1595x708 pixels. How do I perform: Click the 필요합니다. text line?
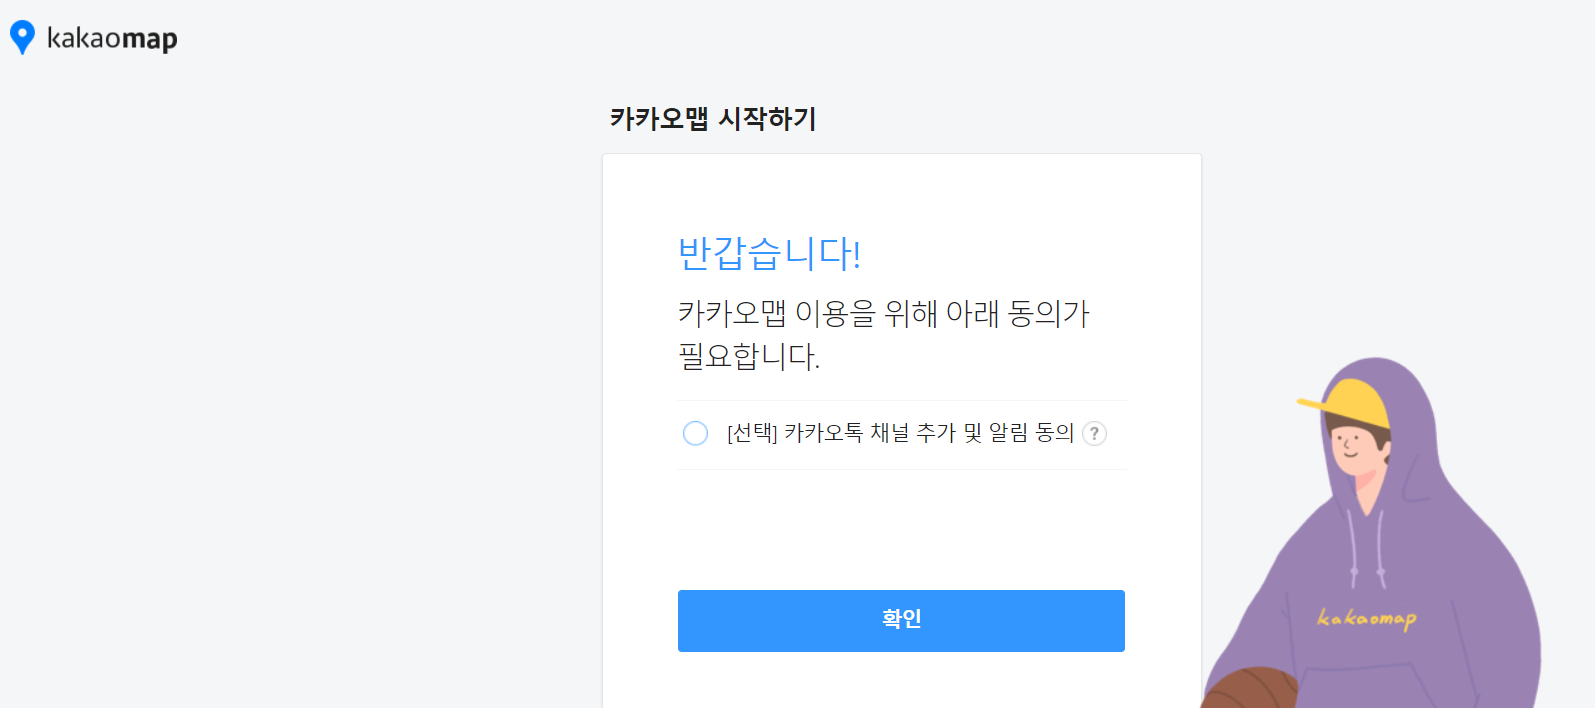pyautogui.click(x=749, y=356)
